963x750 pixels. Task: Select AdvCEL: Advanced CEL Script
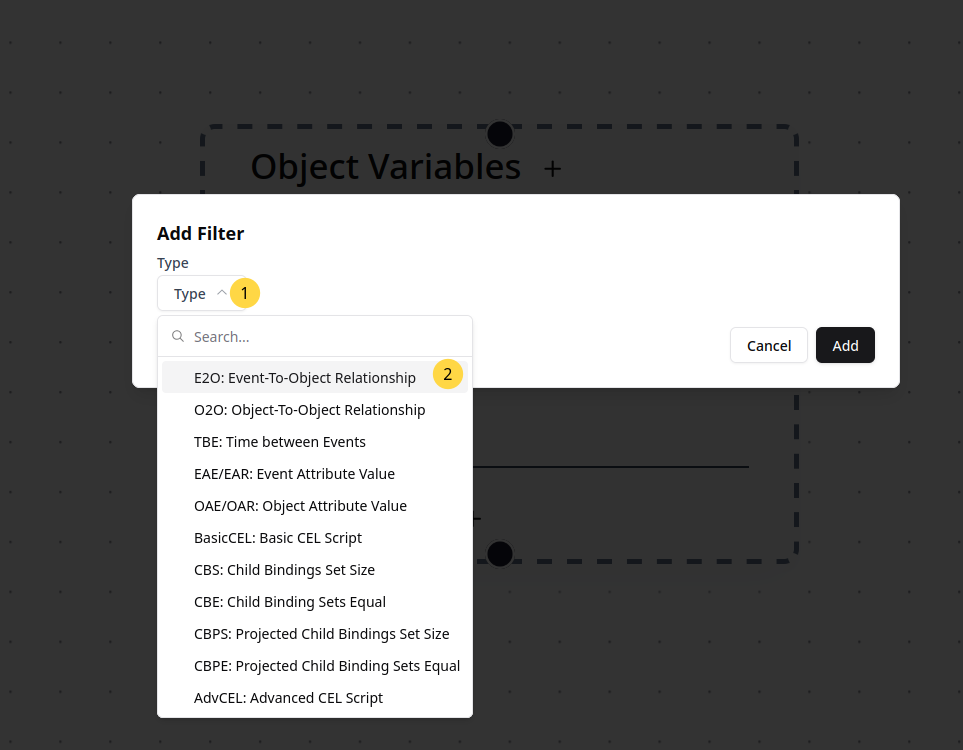pos(314,697)
